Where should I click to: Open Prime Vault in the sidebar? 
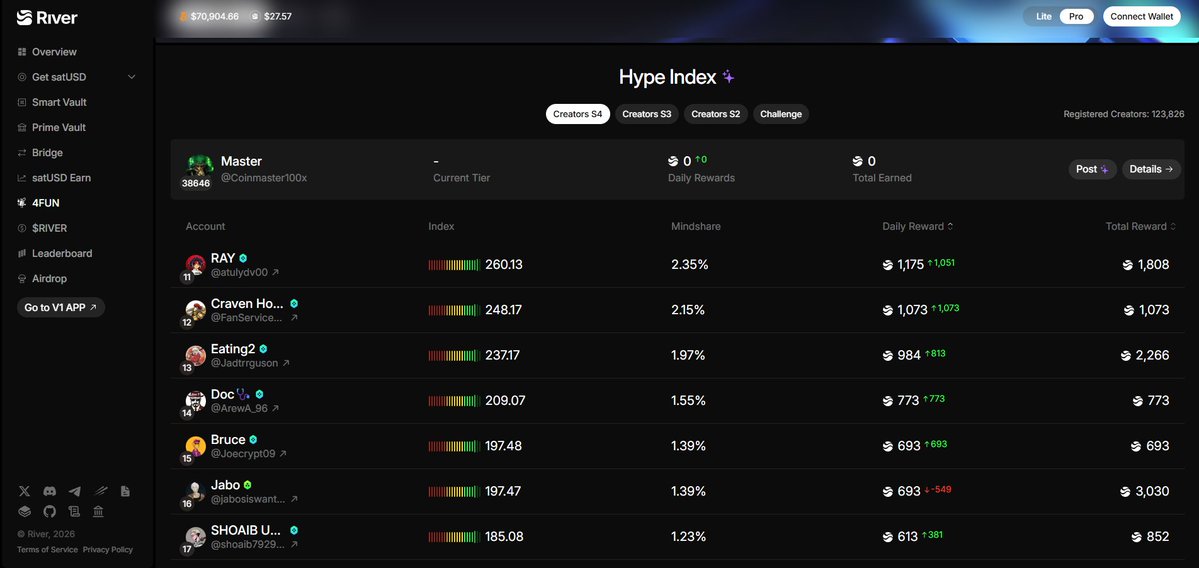tap(51, 128)
